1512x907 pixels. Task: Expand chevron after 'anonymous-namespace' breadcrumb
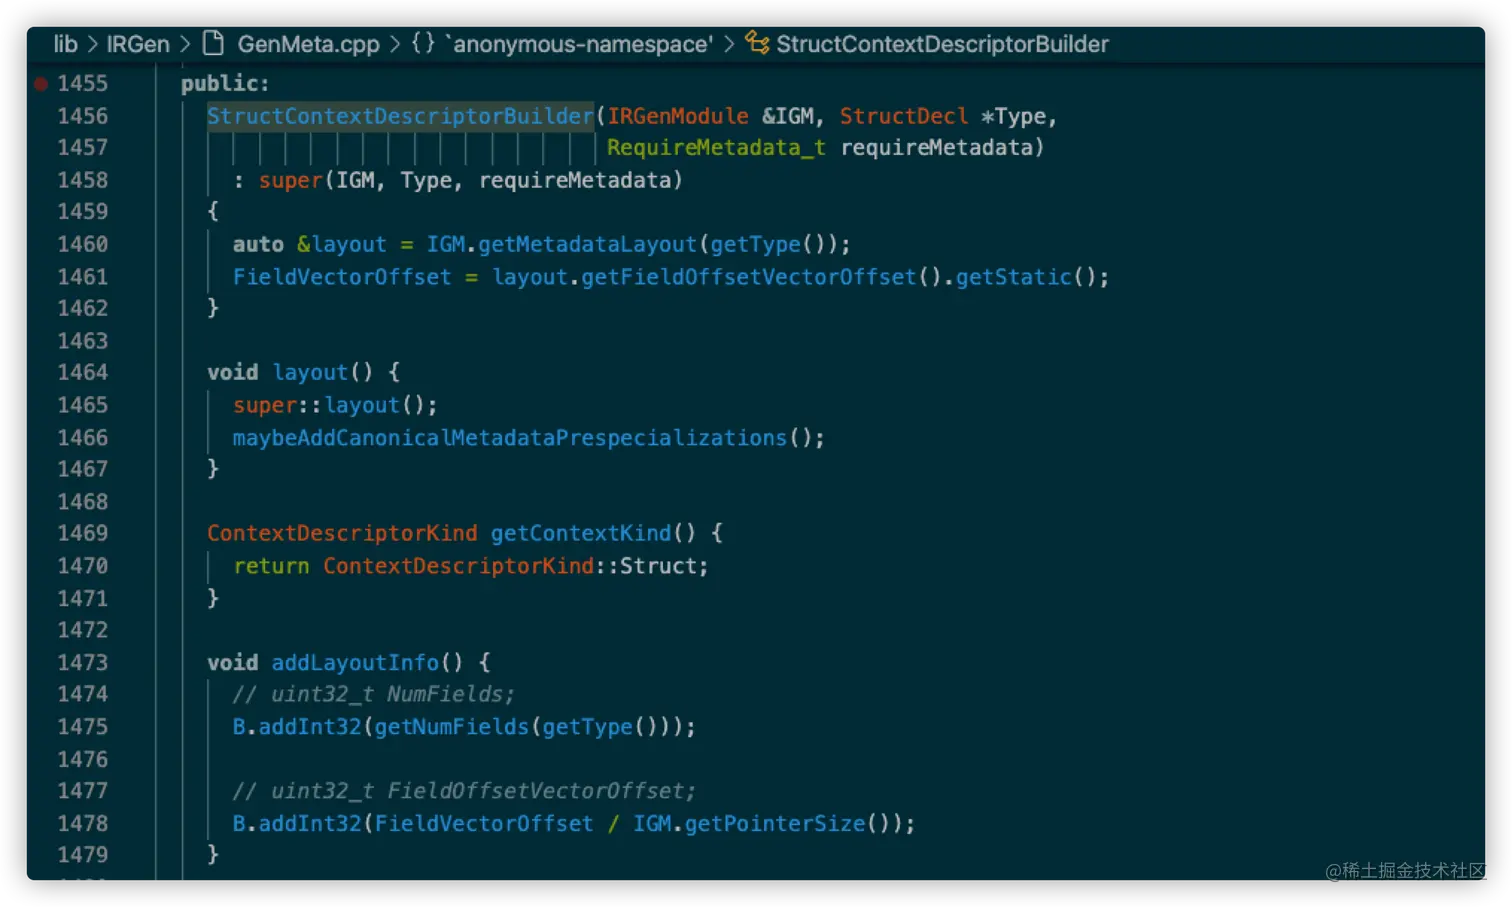[x=729, y=44]
